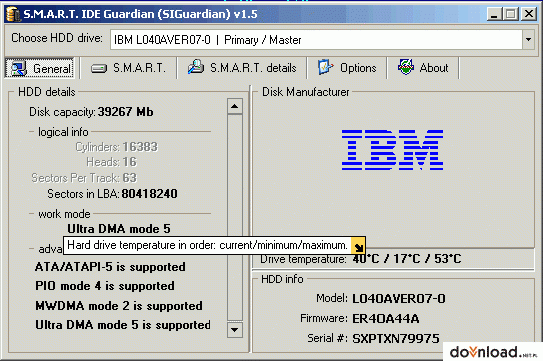Viewport: 543px width, 361px height.
Task: Click the SIGuardian title bar app icon
Action: 13,15
